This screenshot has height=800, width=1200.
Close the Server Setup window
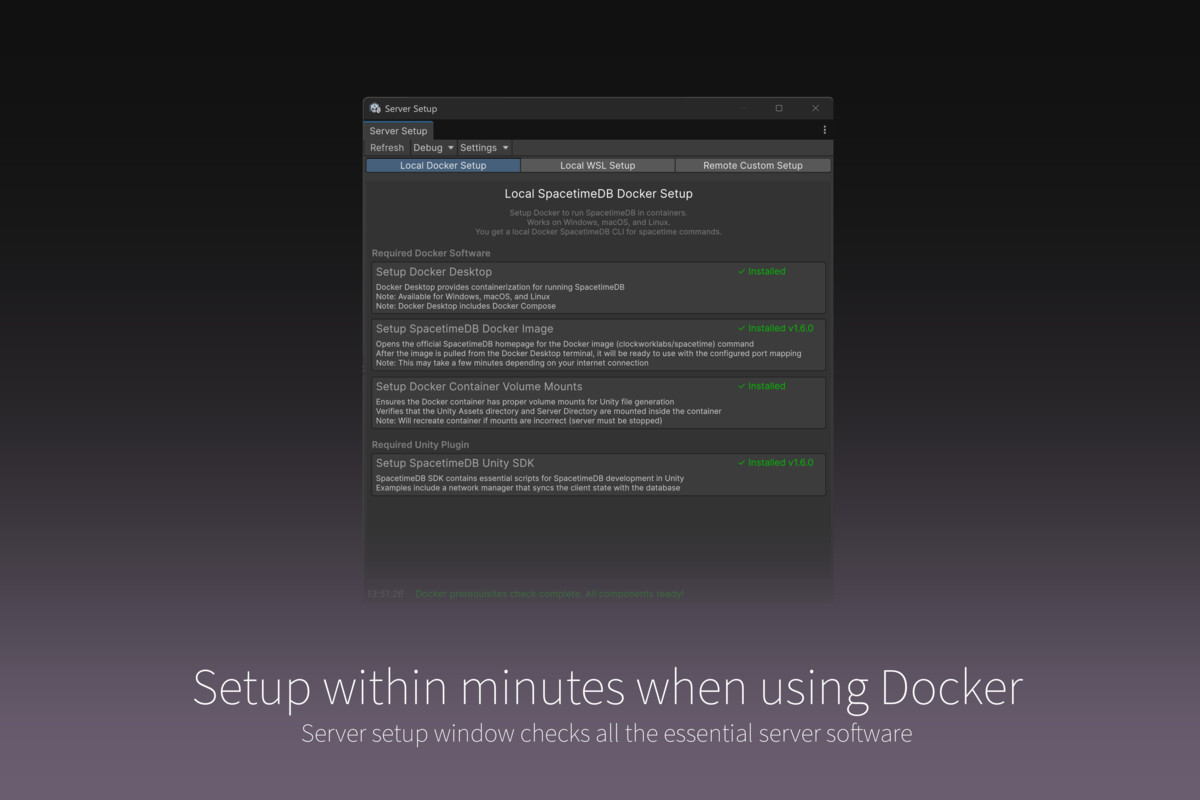[x=815, y=108]
